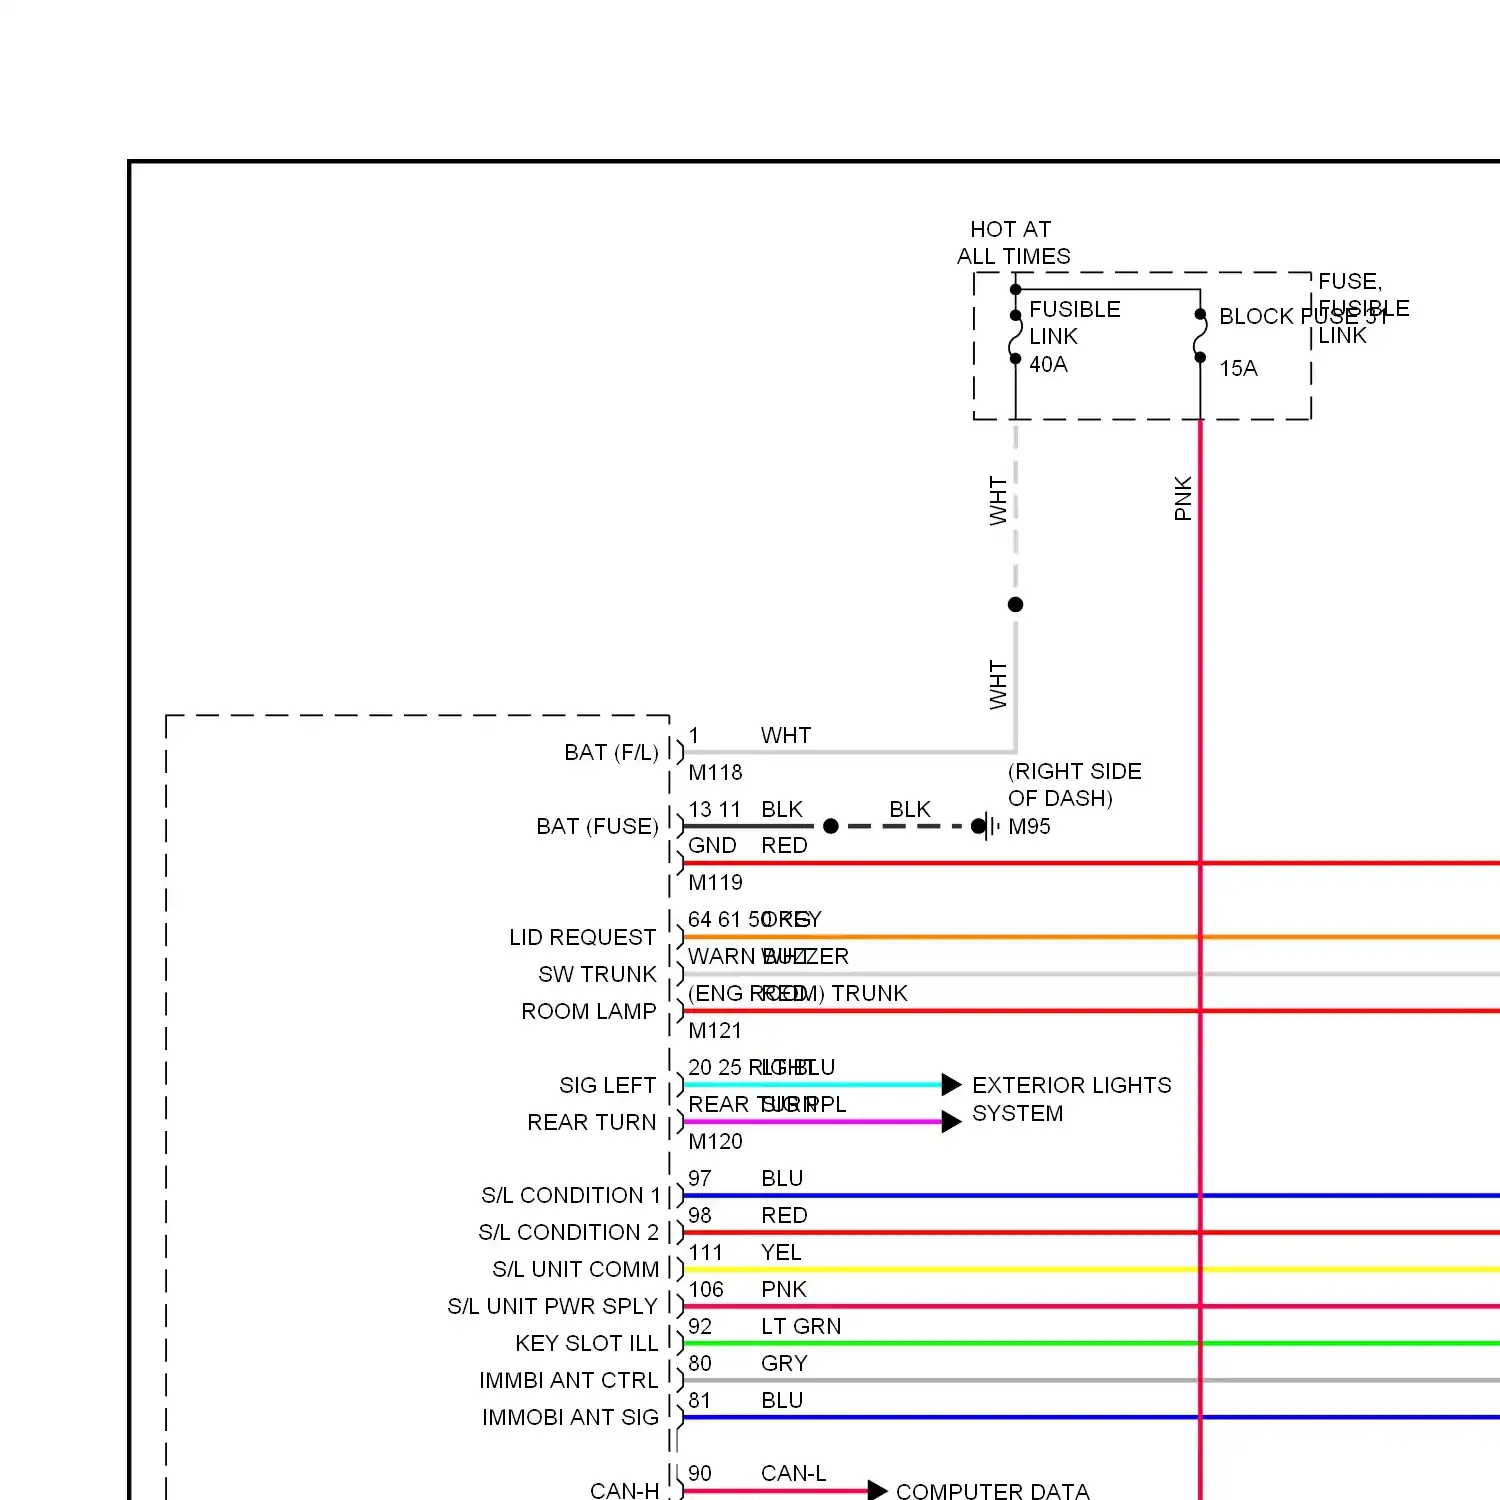Click the GND text below pins 13 11
The height and width of the screenshot is (1500, 1500).
coord(712,845)
